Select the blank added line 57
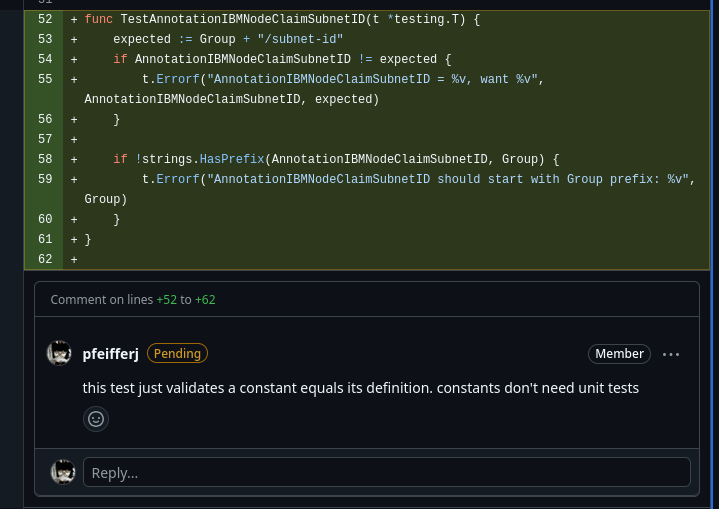Screen dimensions: 719x509 (45, 140)
